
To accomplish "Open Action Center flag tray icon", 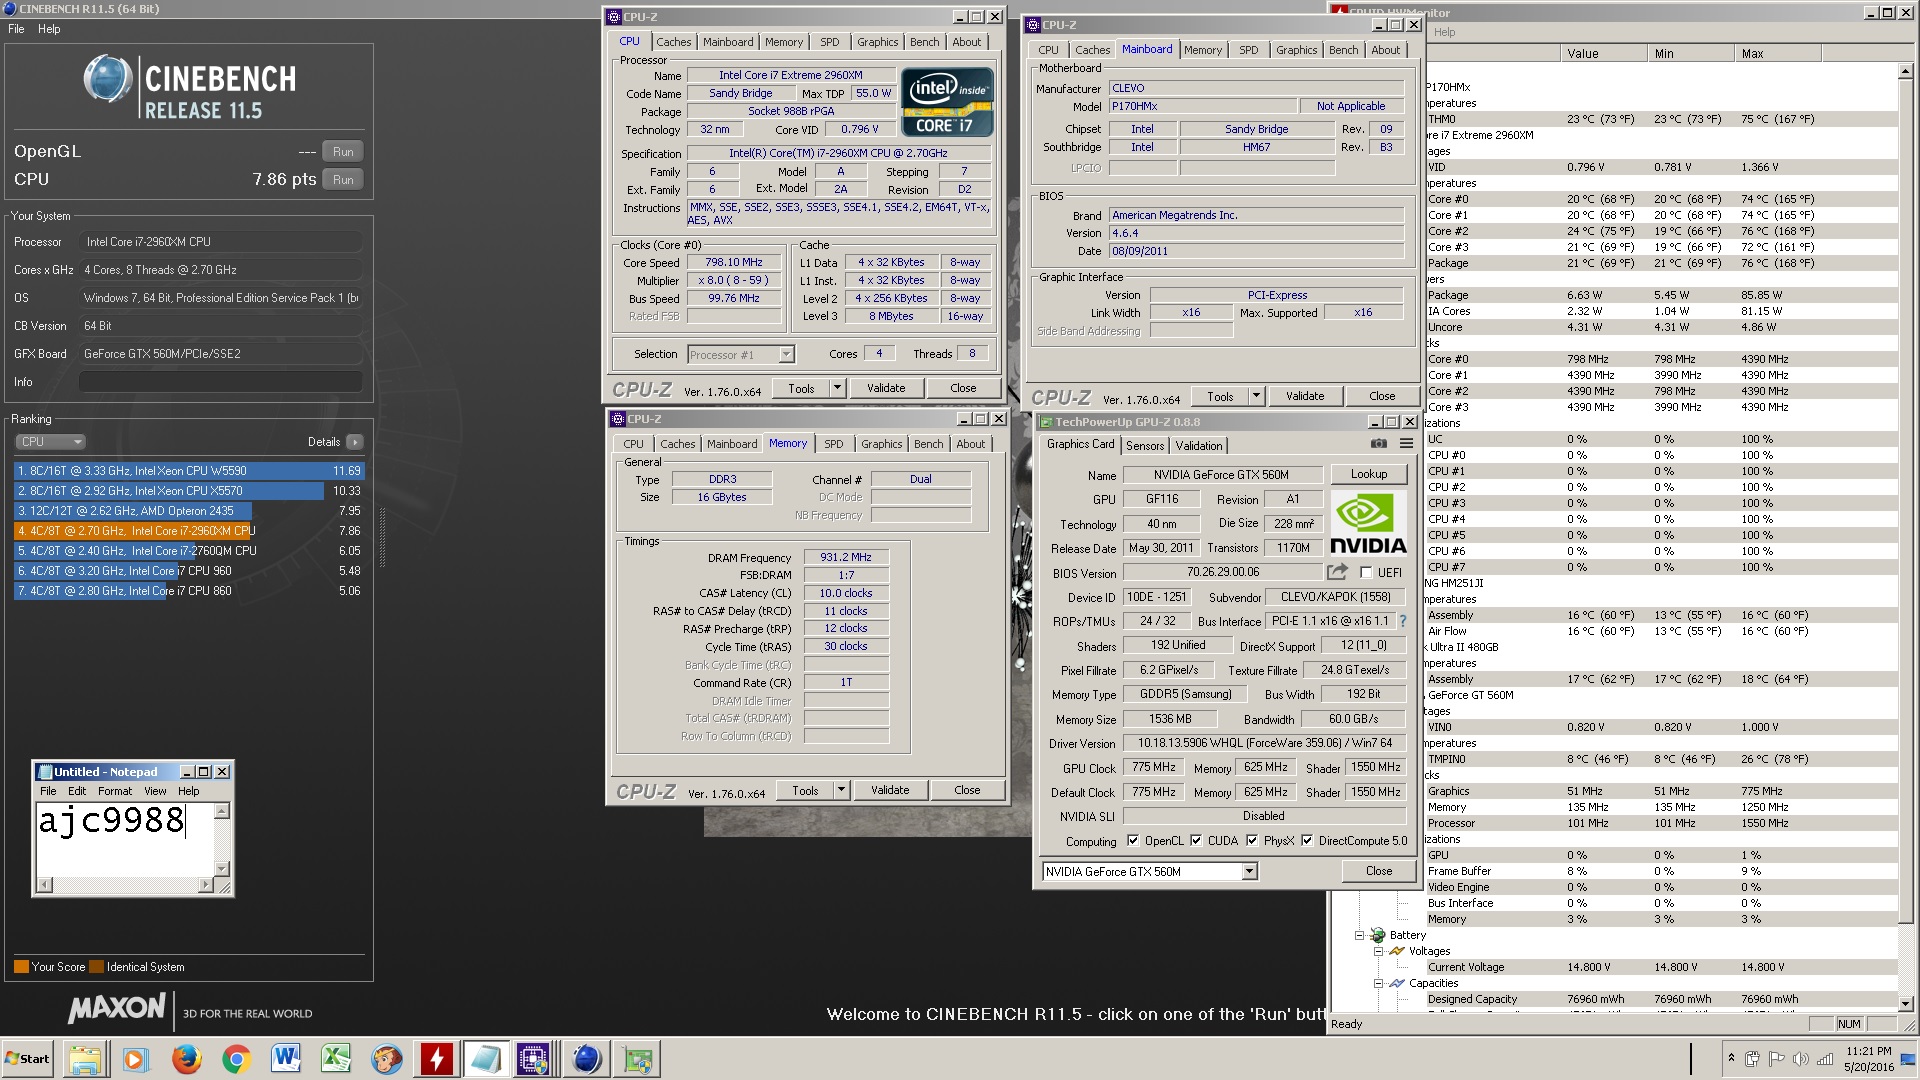I will coord(1777,1059).
